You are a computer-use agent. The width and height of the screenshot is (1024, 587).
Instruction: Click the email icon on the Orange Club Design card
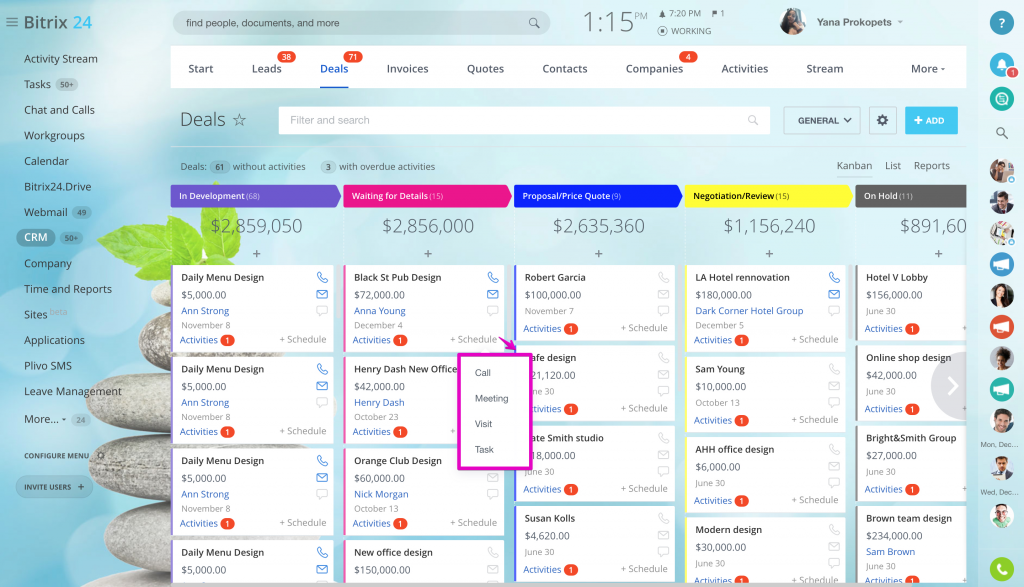[492, 478]
